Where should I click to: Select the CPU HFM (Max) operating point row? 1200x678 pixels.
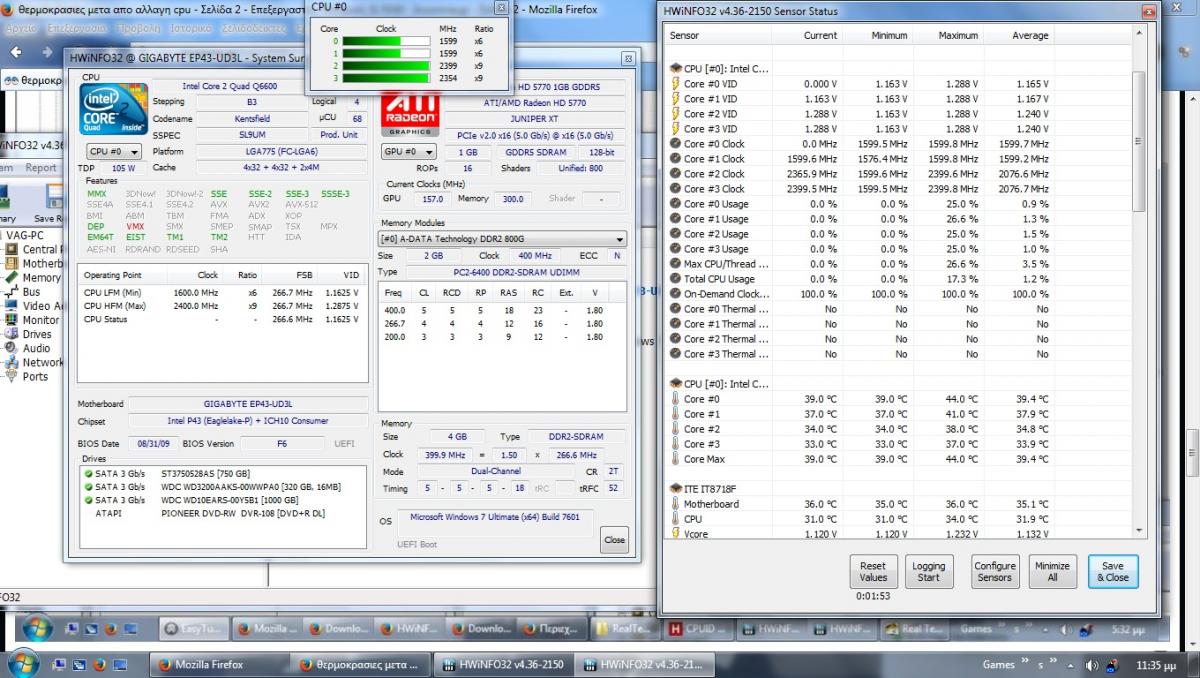pyautogui.click(x=221, y=306)
